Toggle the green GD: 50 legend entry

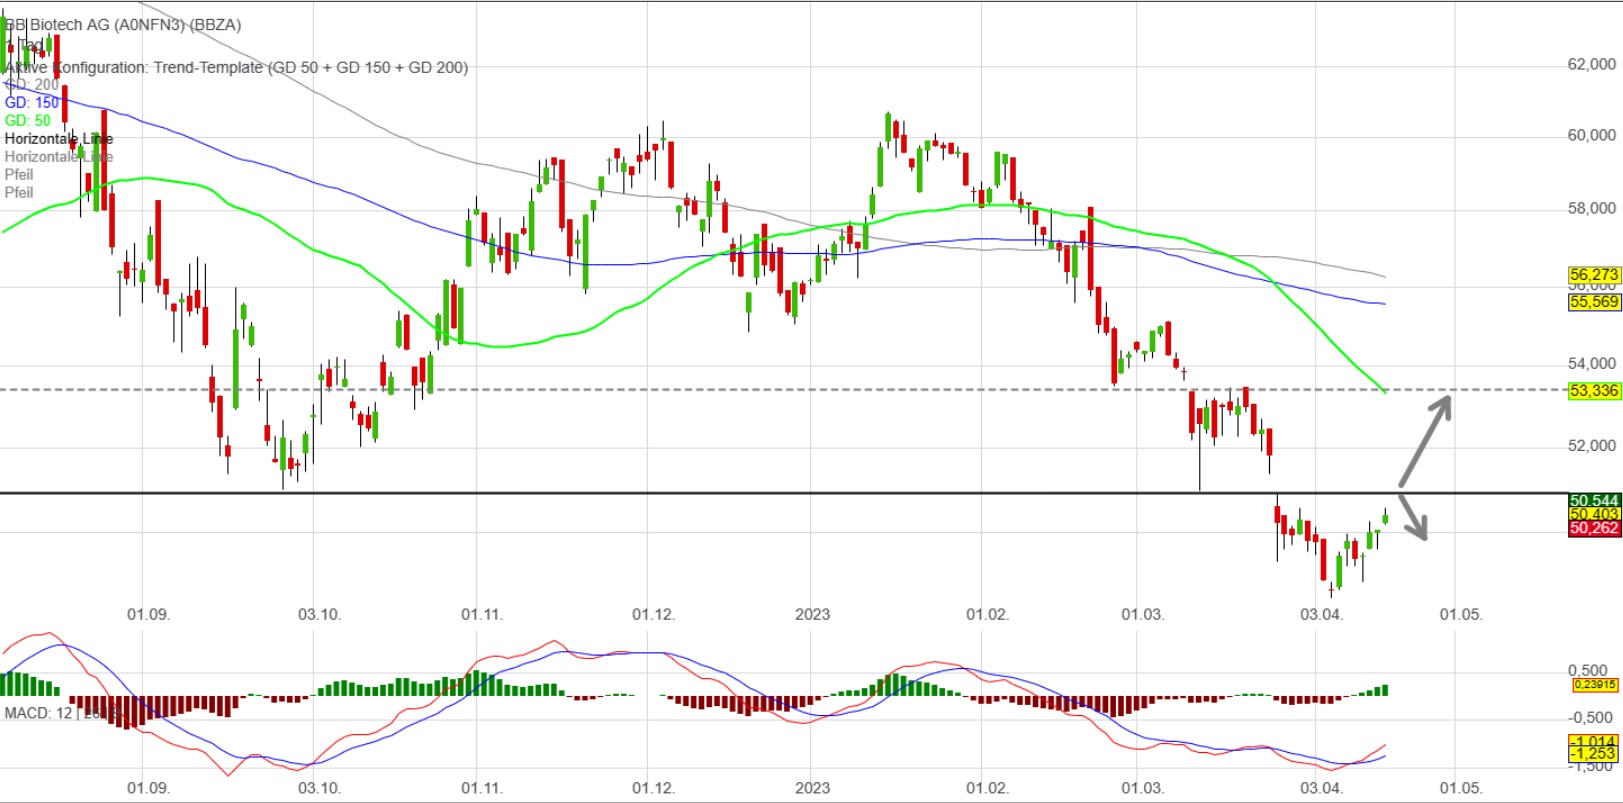(x=28, y=121)
